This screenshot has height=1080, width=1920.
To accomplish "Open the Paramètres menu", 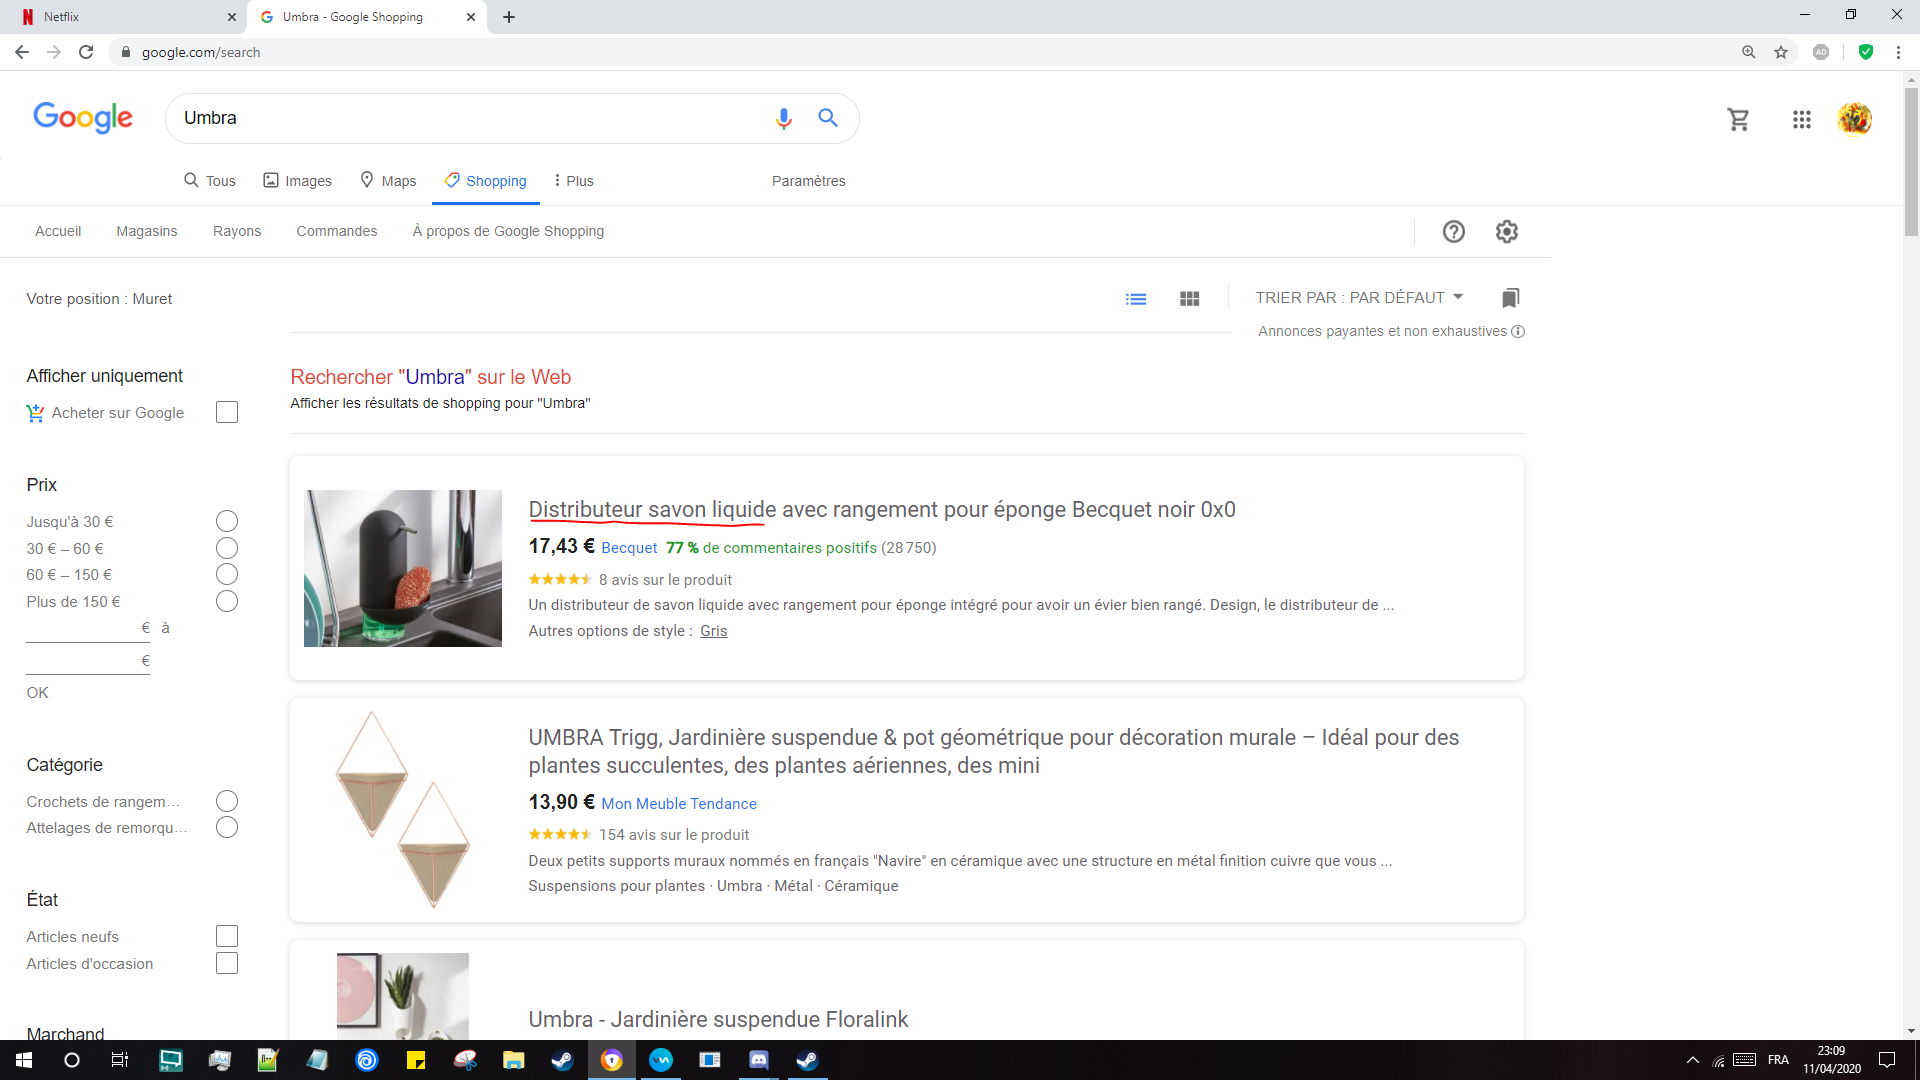I will point(808,181).
